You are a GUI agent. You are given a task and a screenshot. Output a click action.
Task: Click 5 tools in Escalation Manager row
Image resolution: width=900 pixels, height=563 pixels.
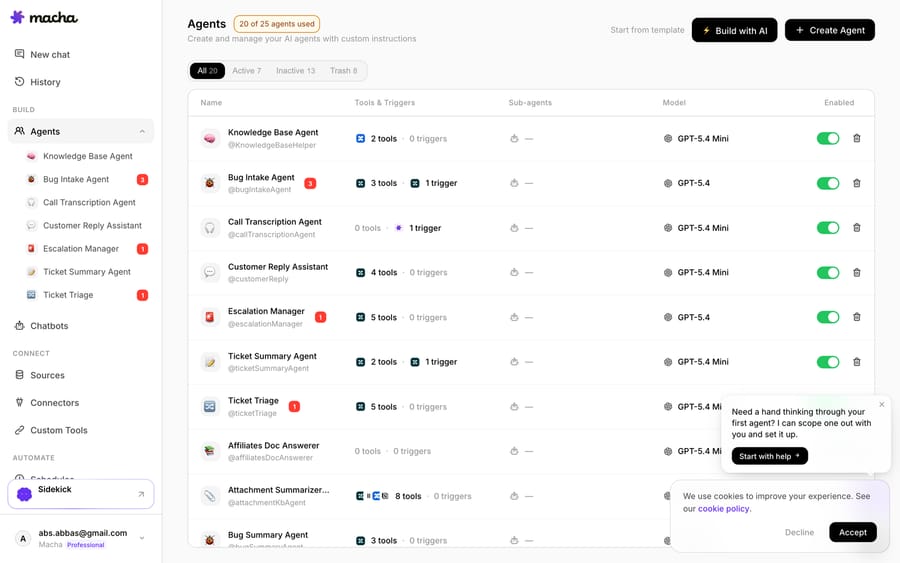383,317
